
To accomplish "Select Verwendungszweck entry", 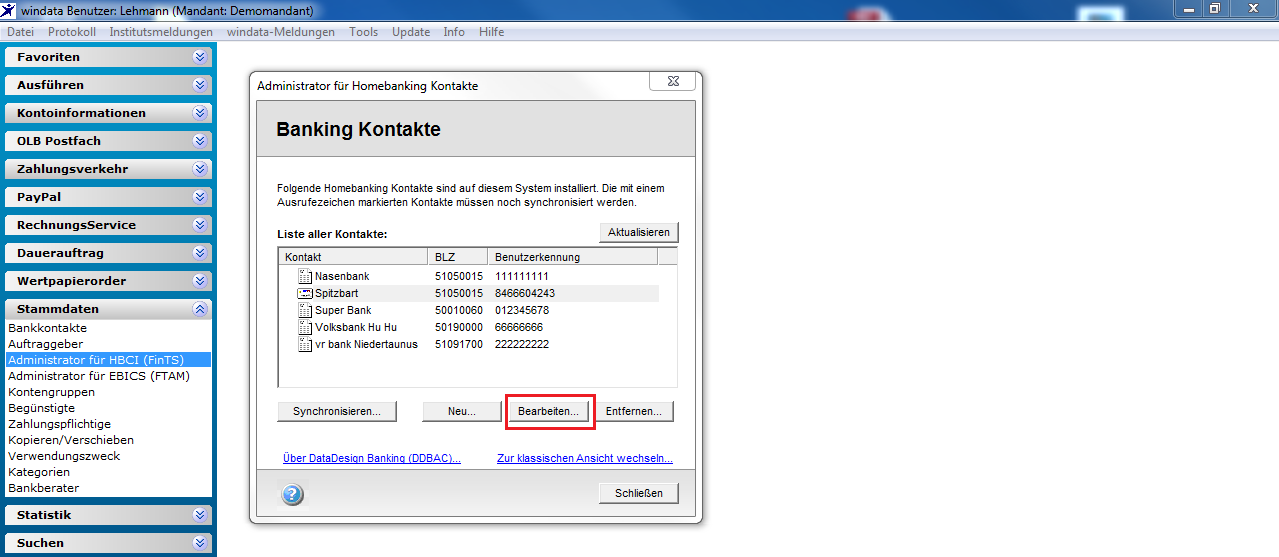I will [63, 456].
